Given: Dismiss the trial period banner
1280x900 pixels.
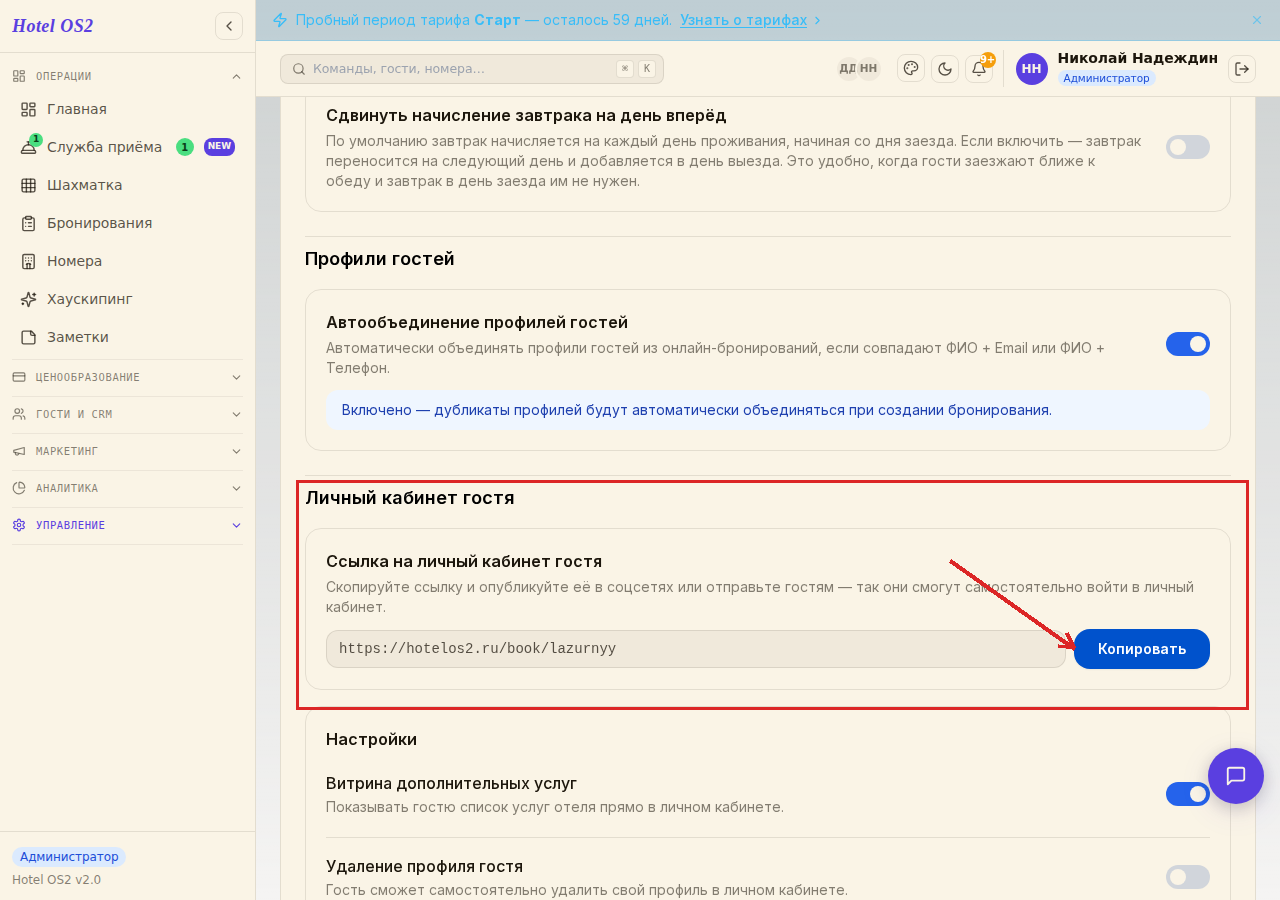Looking at the screenshot, I should coord(1257,20).
